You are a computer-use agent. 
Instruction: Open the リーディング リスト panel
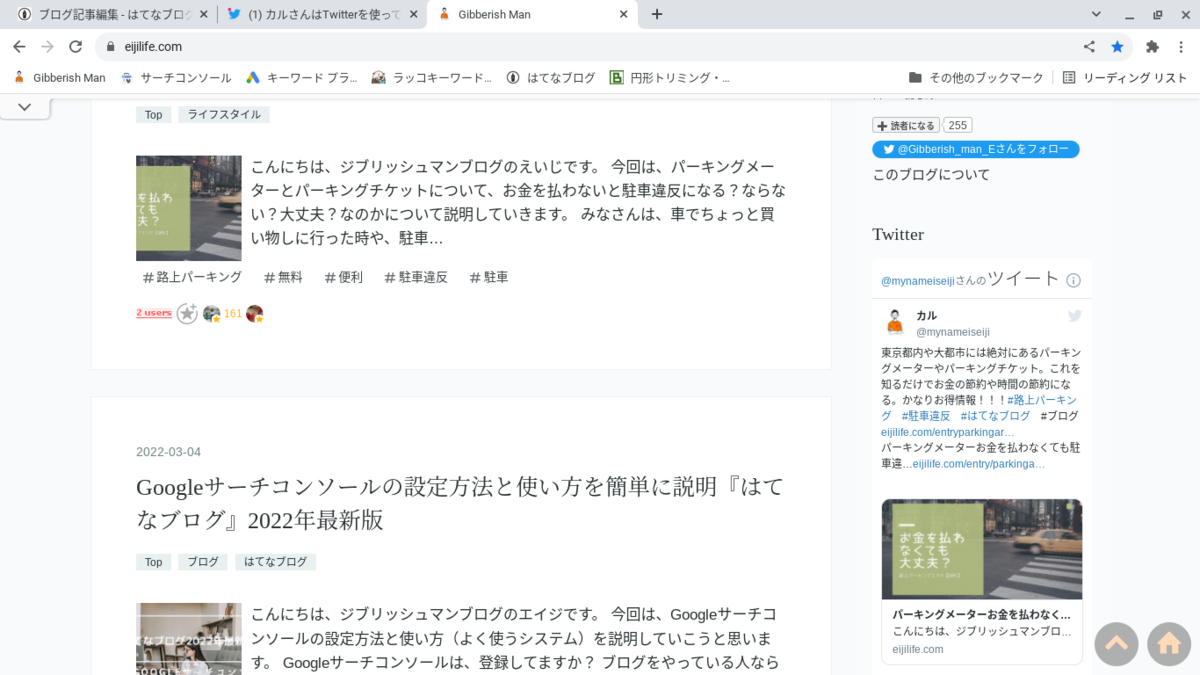click(x=1125, y=77)
